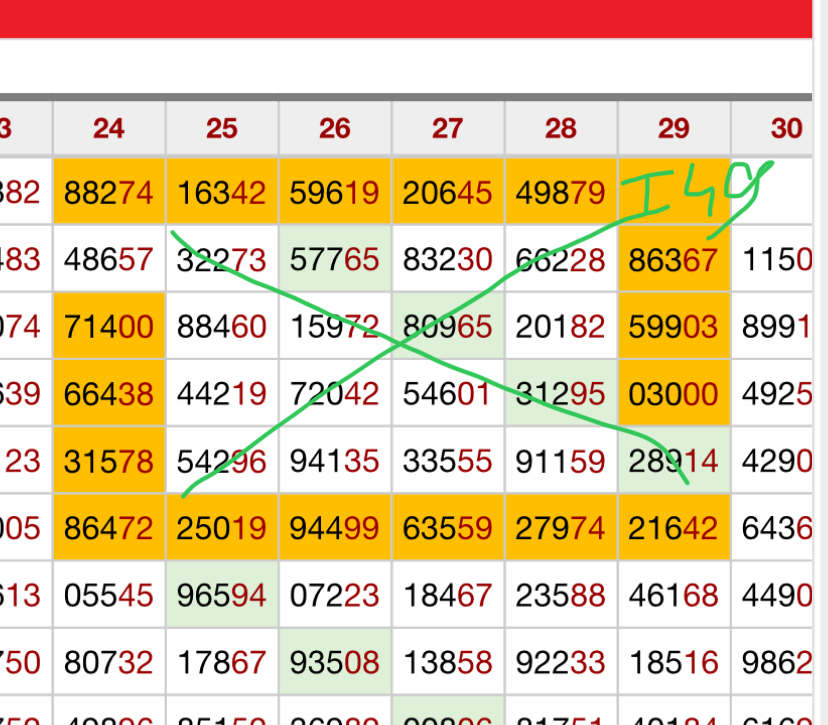
Task: Click orange cell 88274
Action: tap(109, 192)
